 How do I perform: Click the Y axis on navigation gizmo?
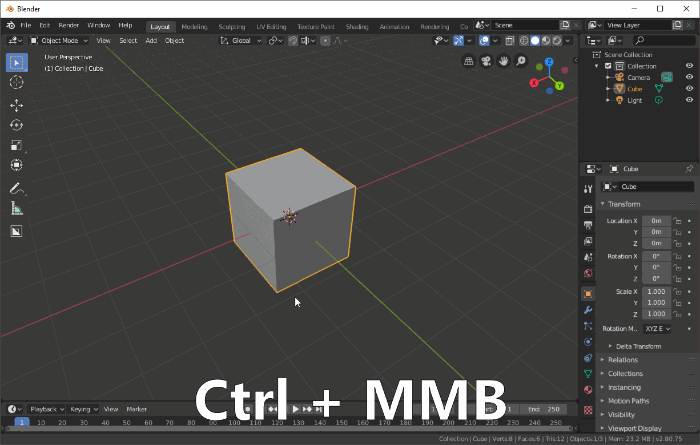coord(559,86)
